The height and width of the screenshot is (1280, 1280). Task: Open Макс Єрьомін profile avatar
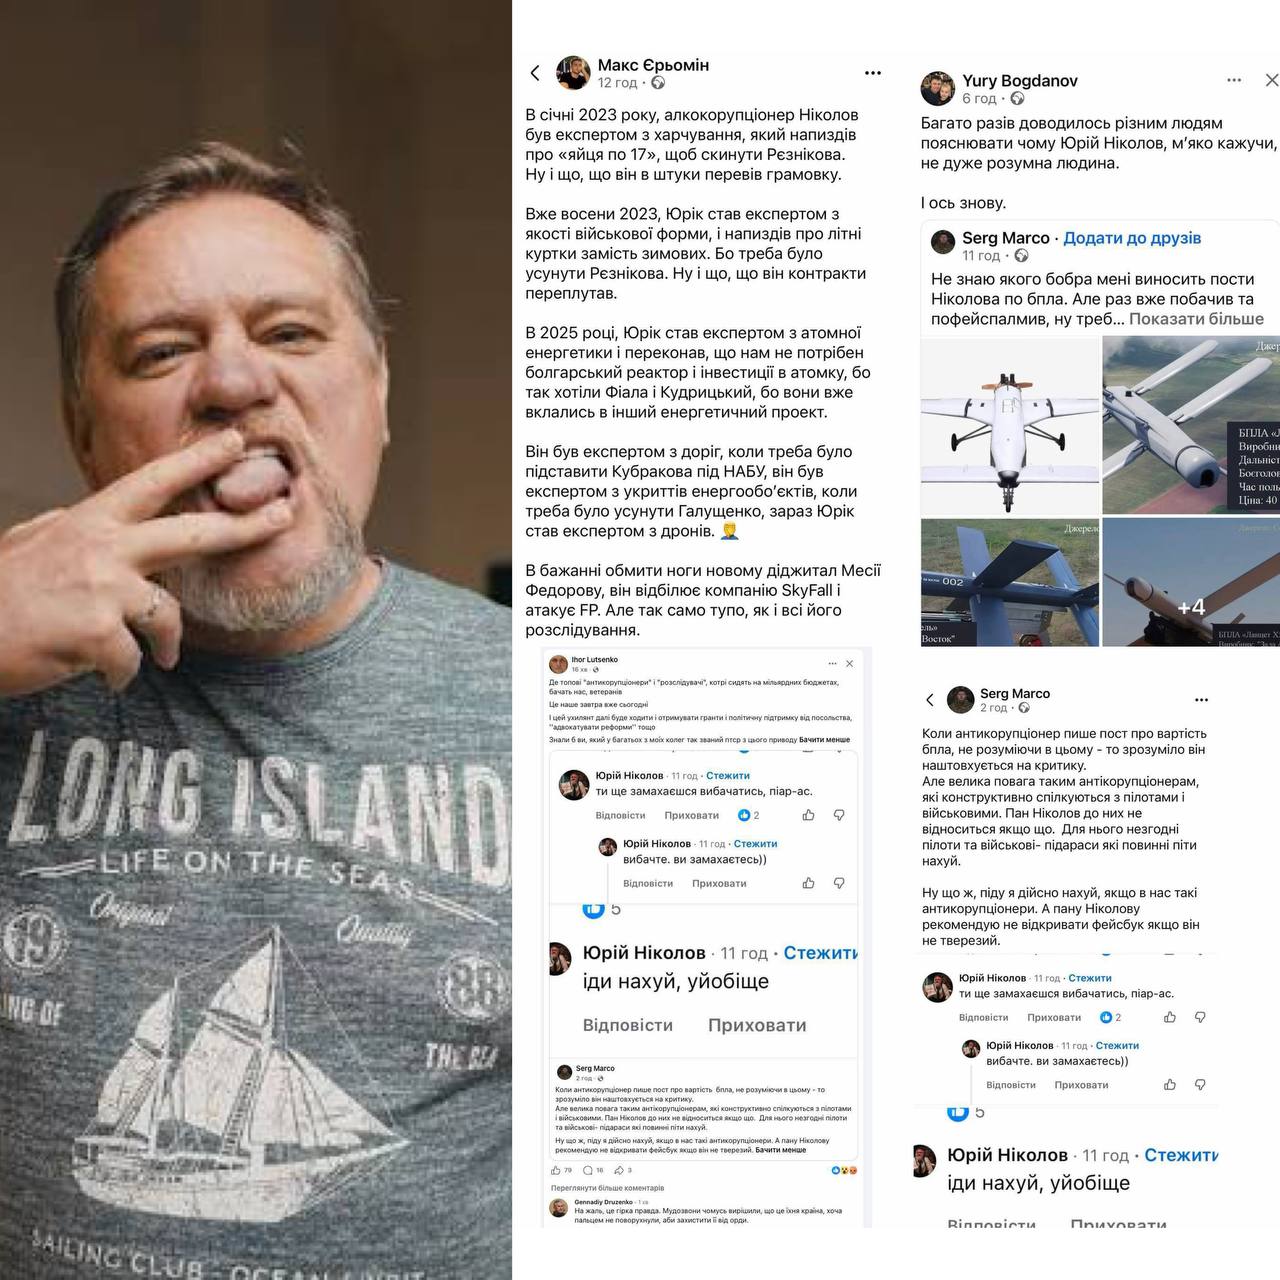[x=573, y=73]
